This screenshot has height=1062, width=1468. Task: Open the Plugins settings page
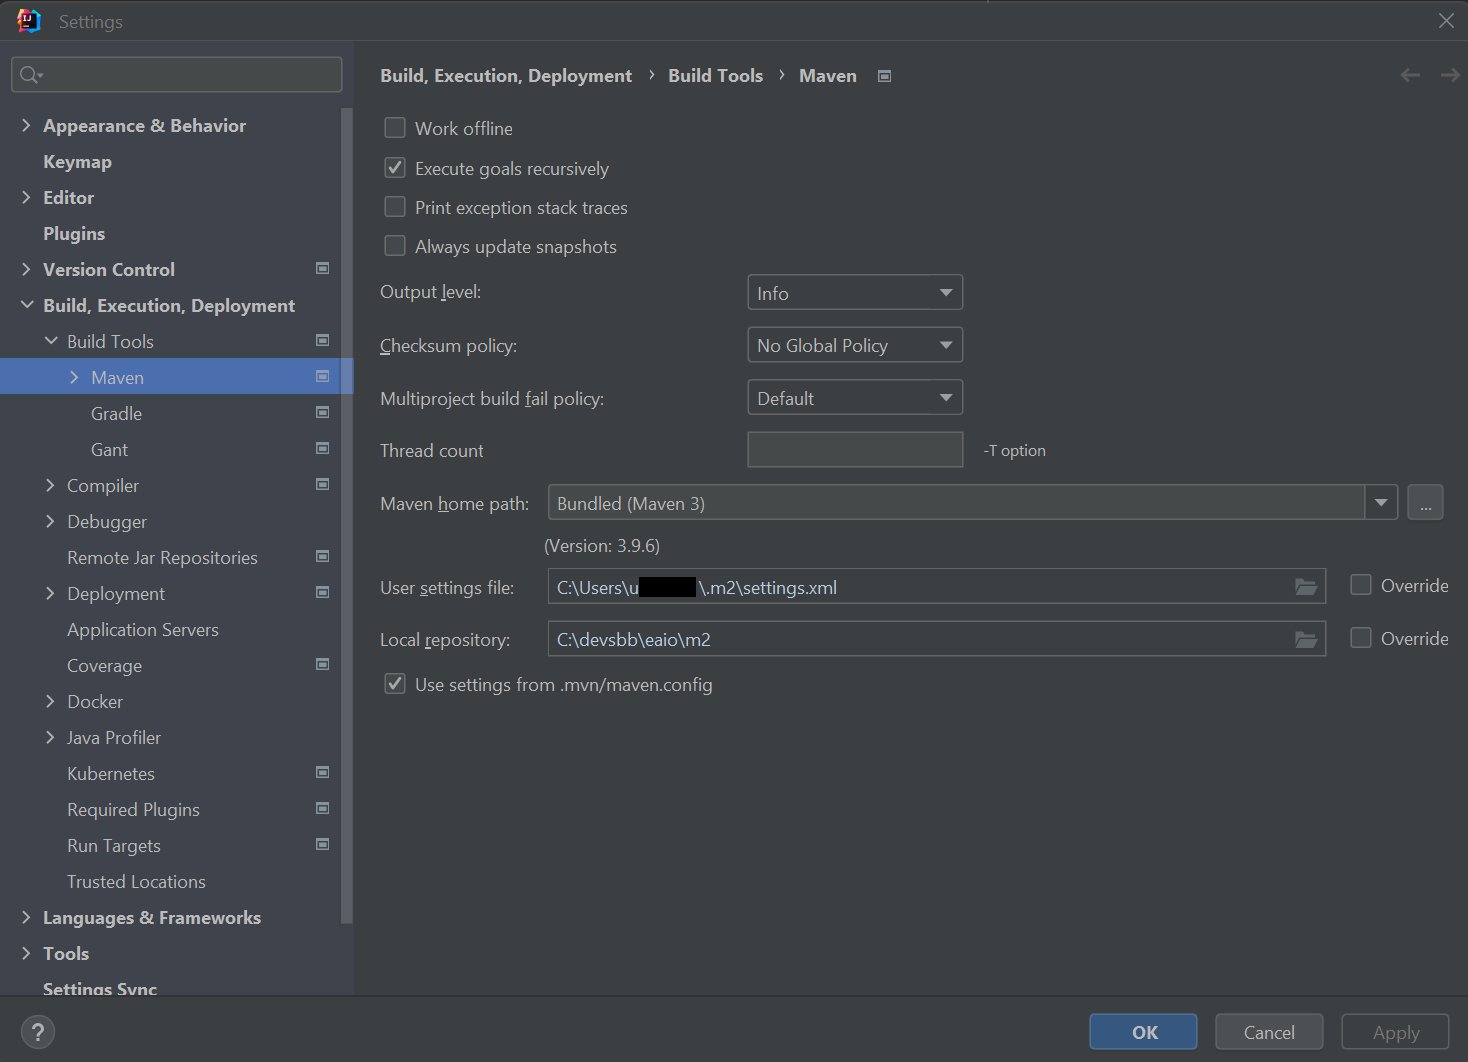pos(74,233)
